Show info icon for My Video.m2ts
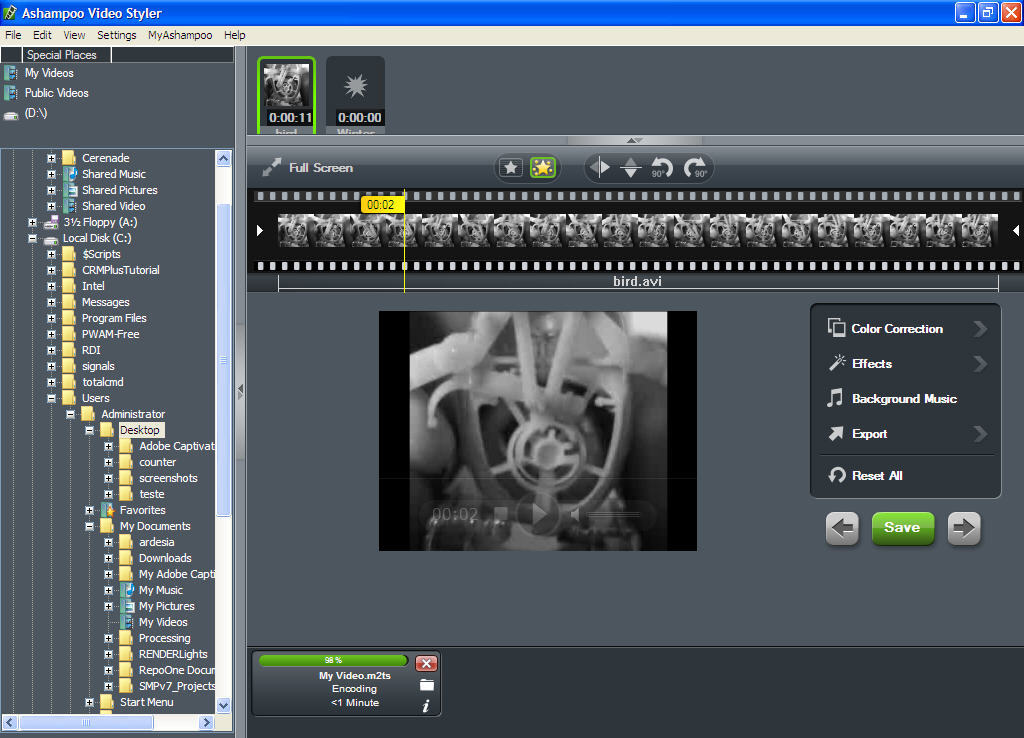This screenshot has width=1024, height=738. (x=426, y=706)
